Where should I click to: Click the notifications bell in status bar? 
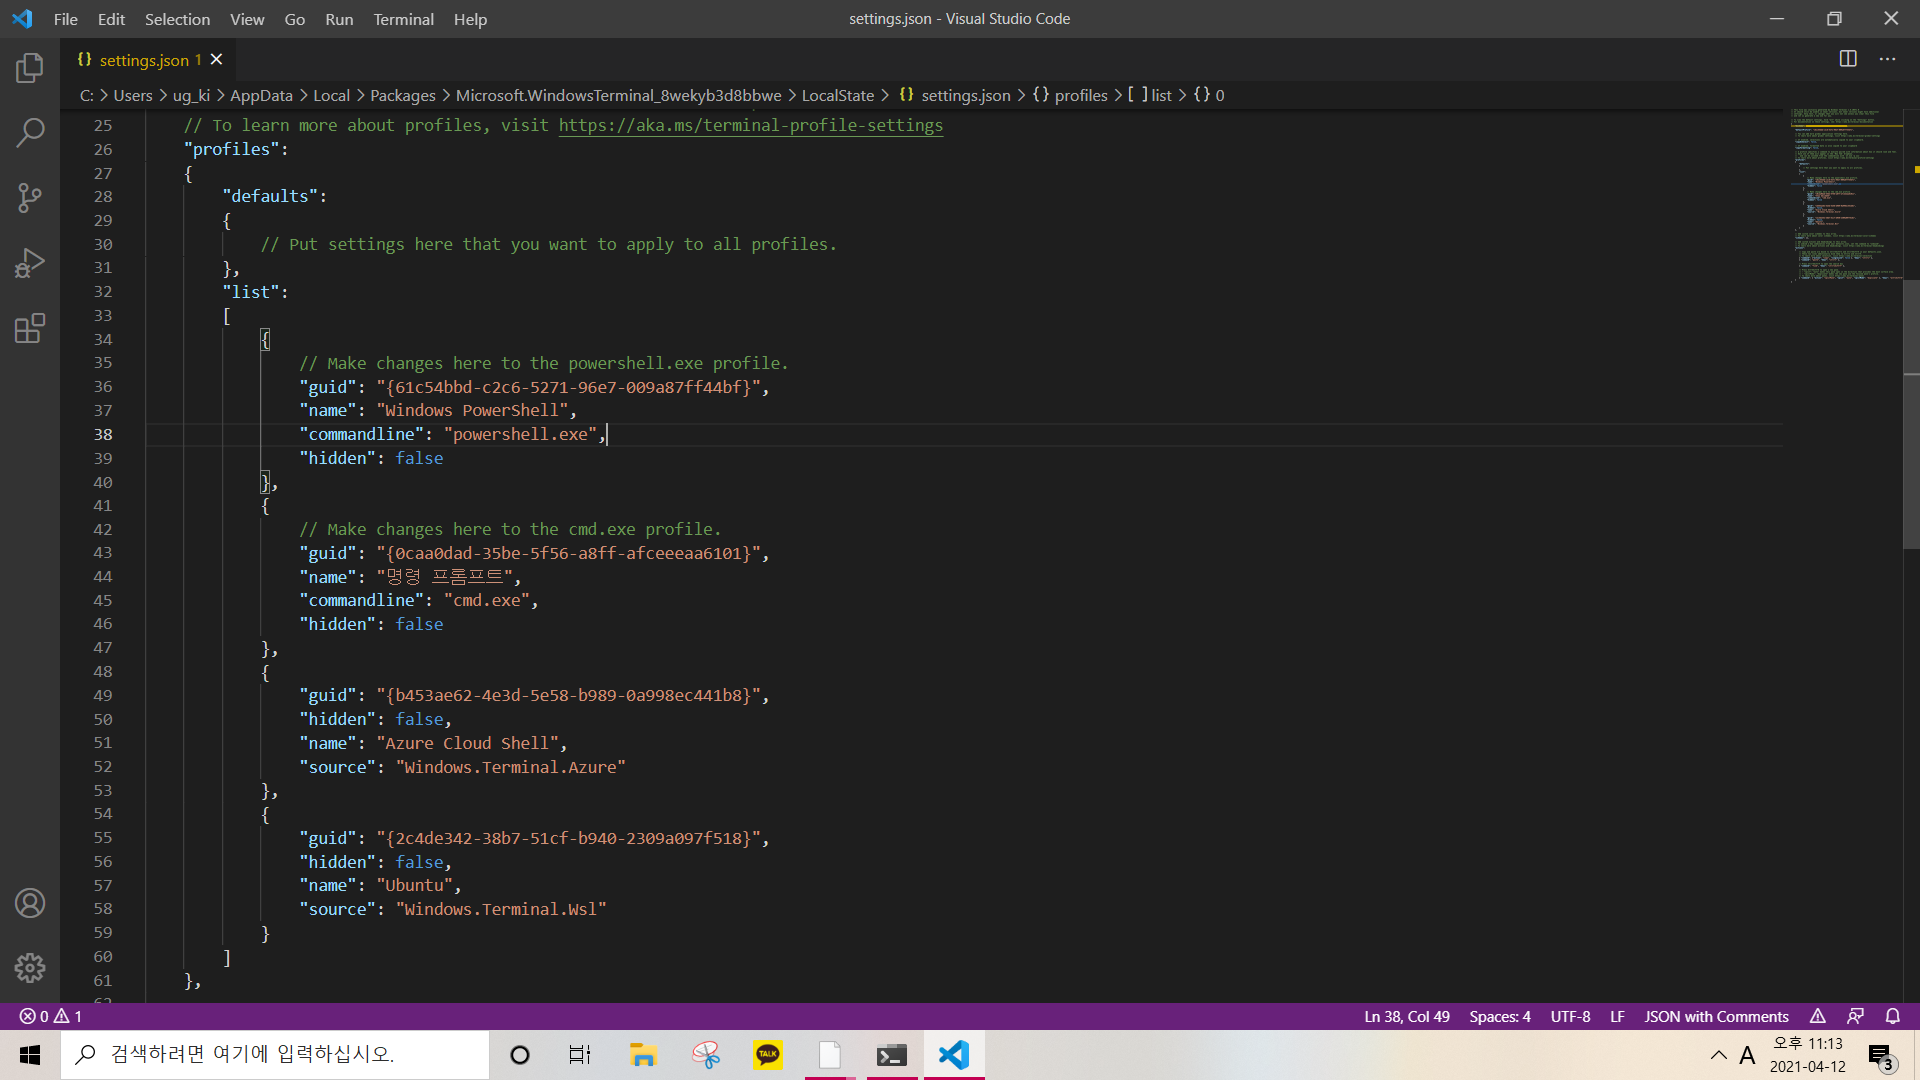point(1892,1016)
